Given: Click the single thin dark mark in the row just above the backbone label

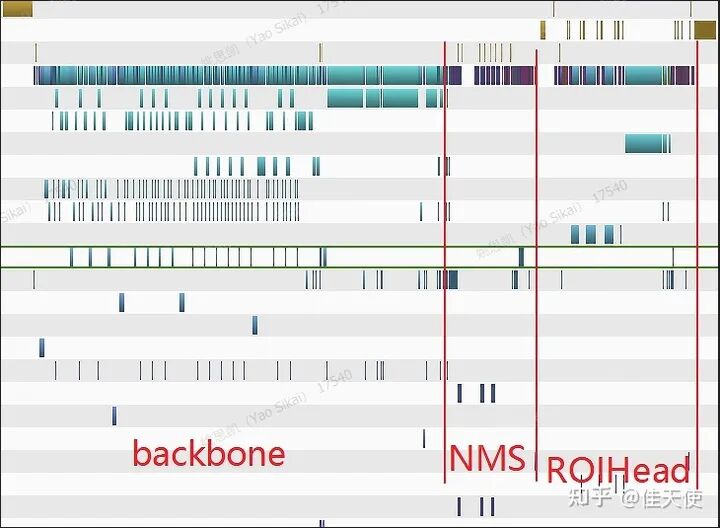Looking at the screenshot, I should (x=424, y=438).
